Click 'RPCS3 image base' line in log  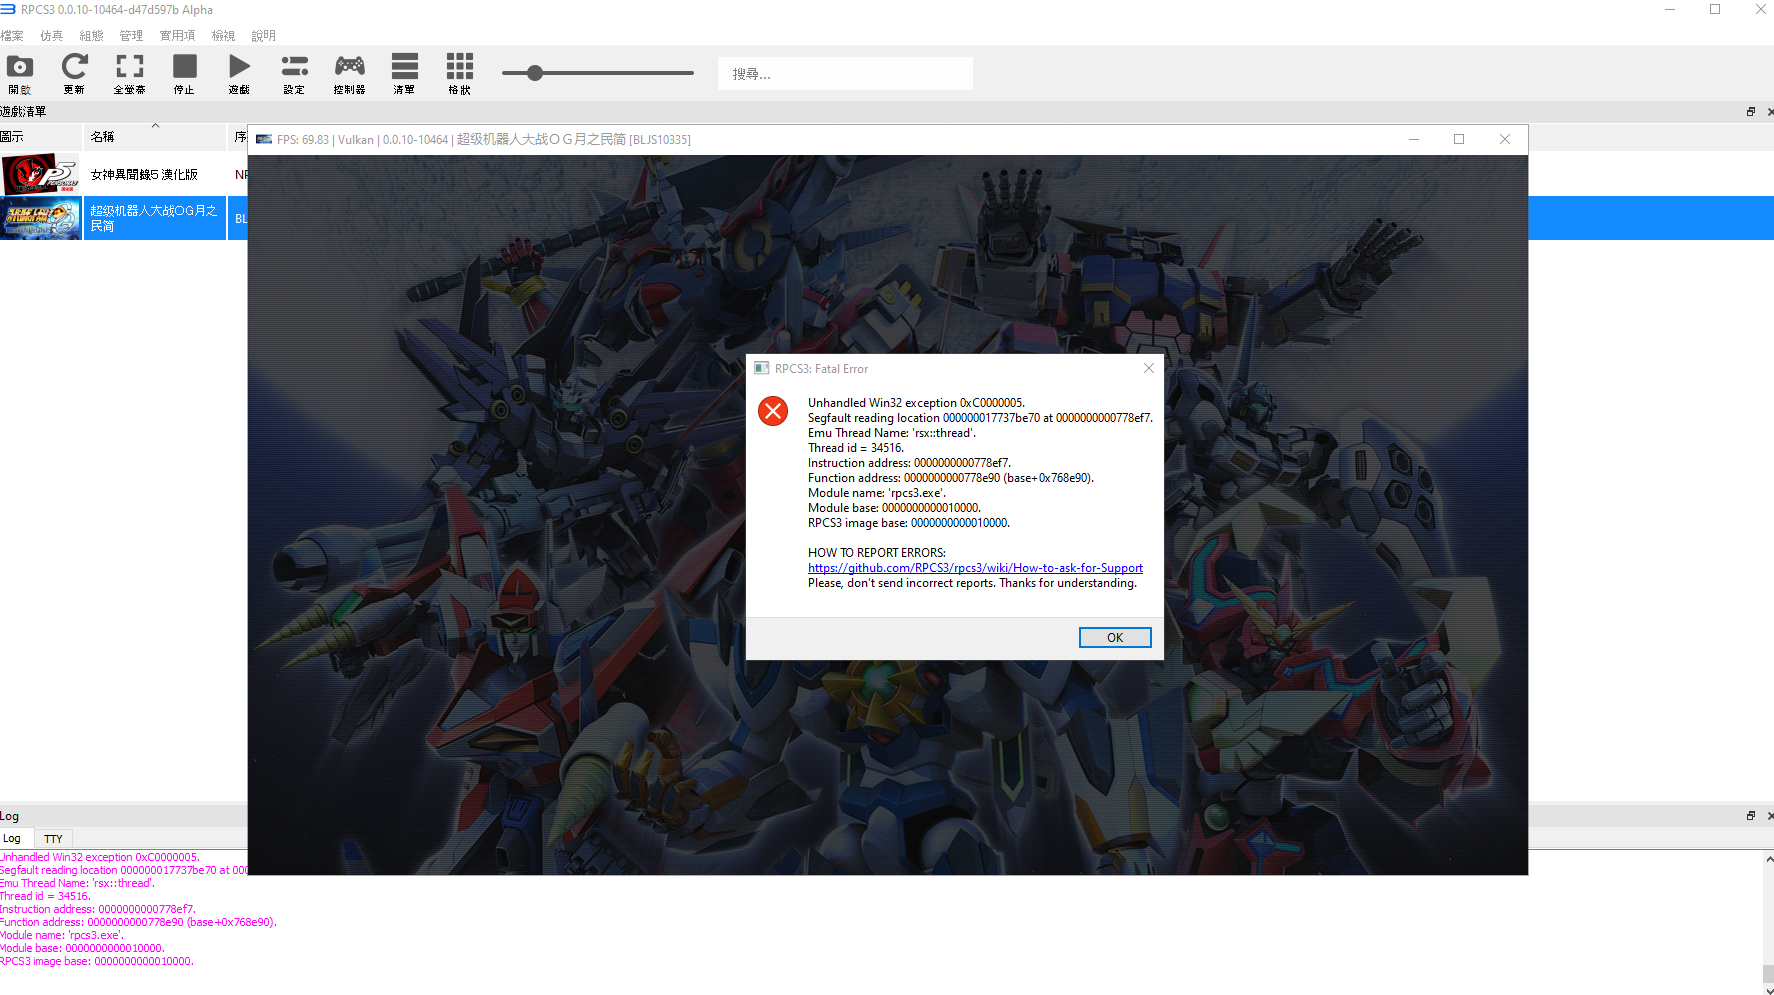[x=97, y=962]
